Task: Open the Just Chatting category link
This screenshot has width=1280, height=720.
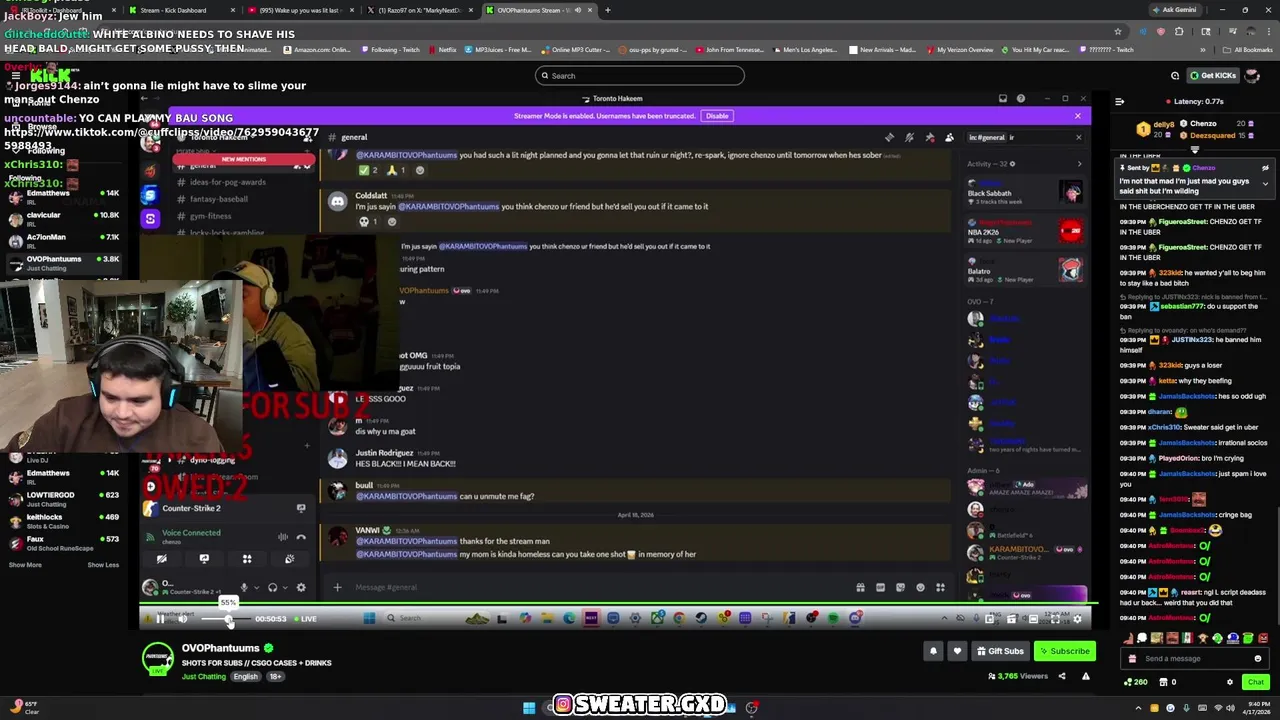Action: tap(204, 676)
